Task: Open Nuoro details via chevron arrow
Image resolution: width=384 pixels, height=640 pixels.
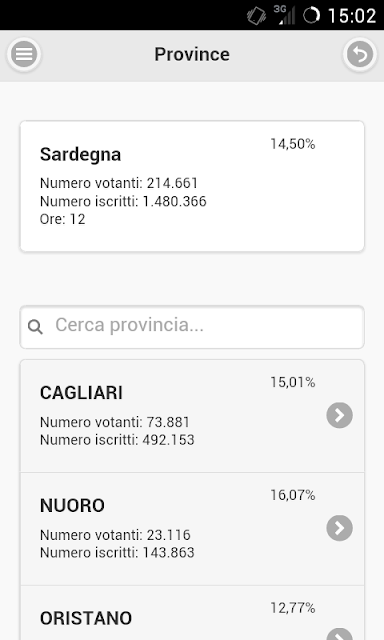Action: [340, 528]
